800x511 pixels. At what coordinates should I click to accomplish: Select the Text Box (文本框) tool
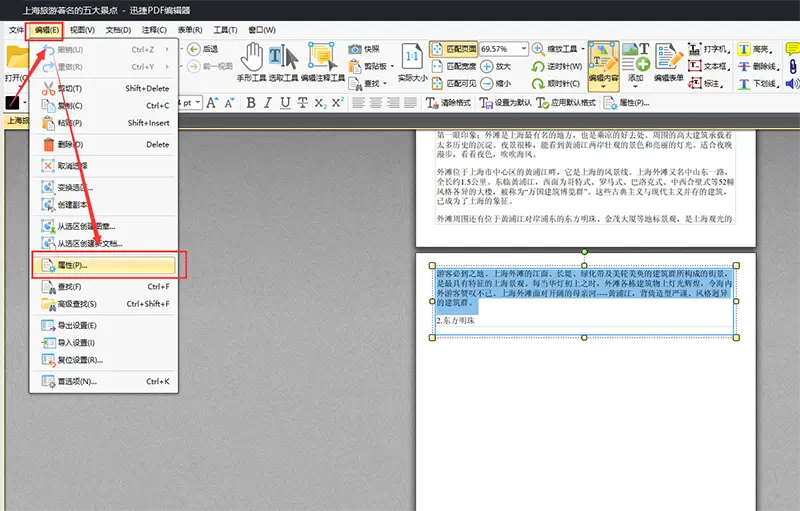[x=708, y=66]
